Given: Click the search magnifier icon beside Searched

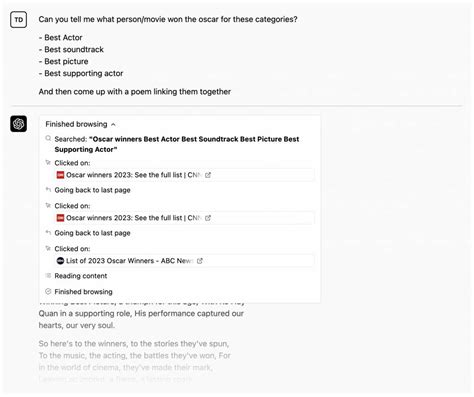Looking at the screenshot, I should click(48, 138).
